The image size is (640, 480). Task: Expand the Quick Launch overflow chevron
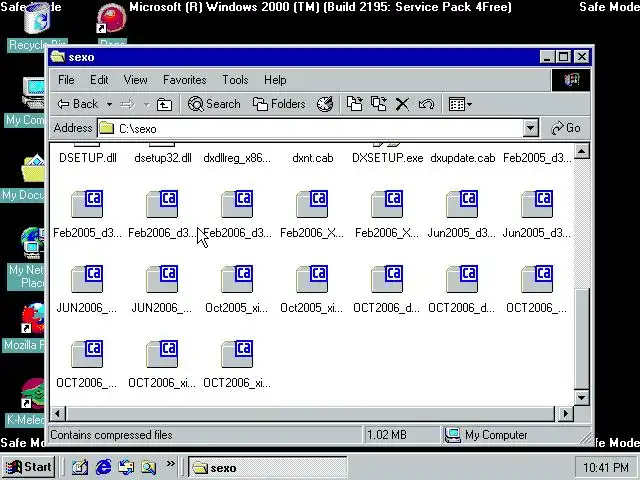[171, 464]
